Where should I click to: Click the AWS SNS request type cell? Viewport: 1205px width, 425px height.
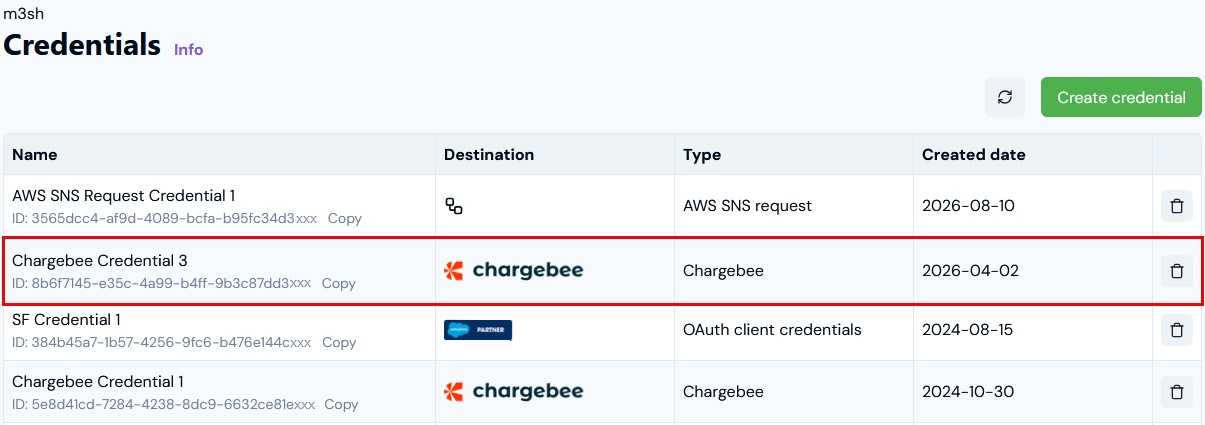pos(748,206)
